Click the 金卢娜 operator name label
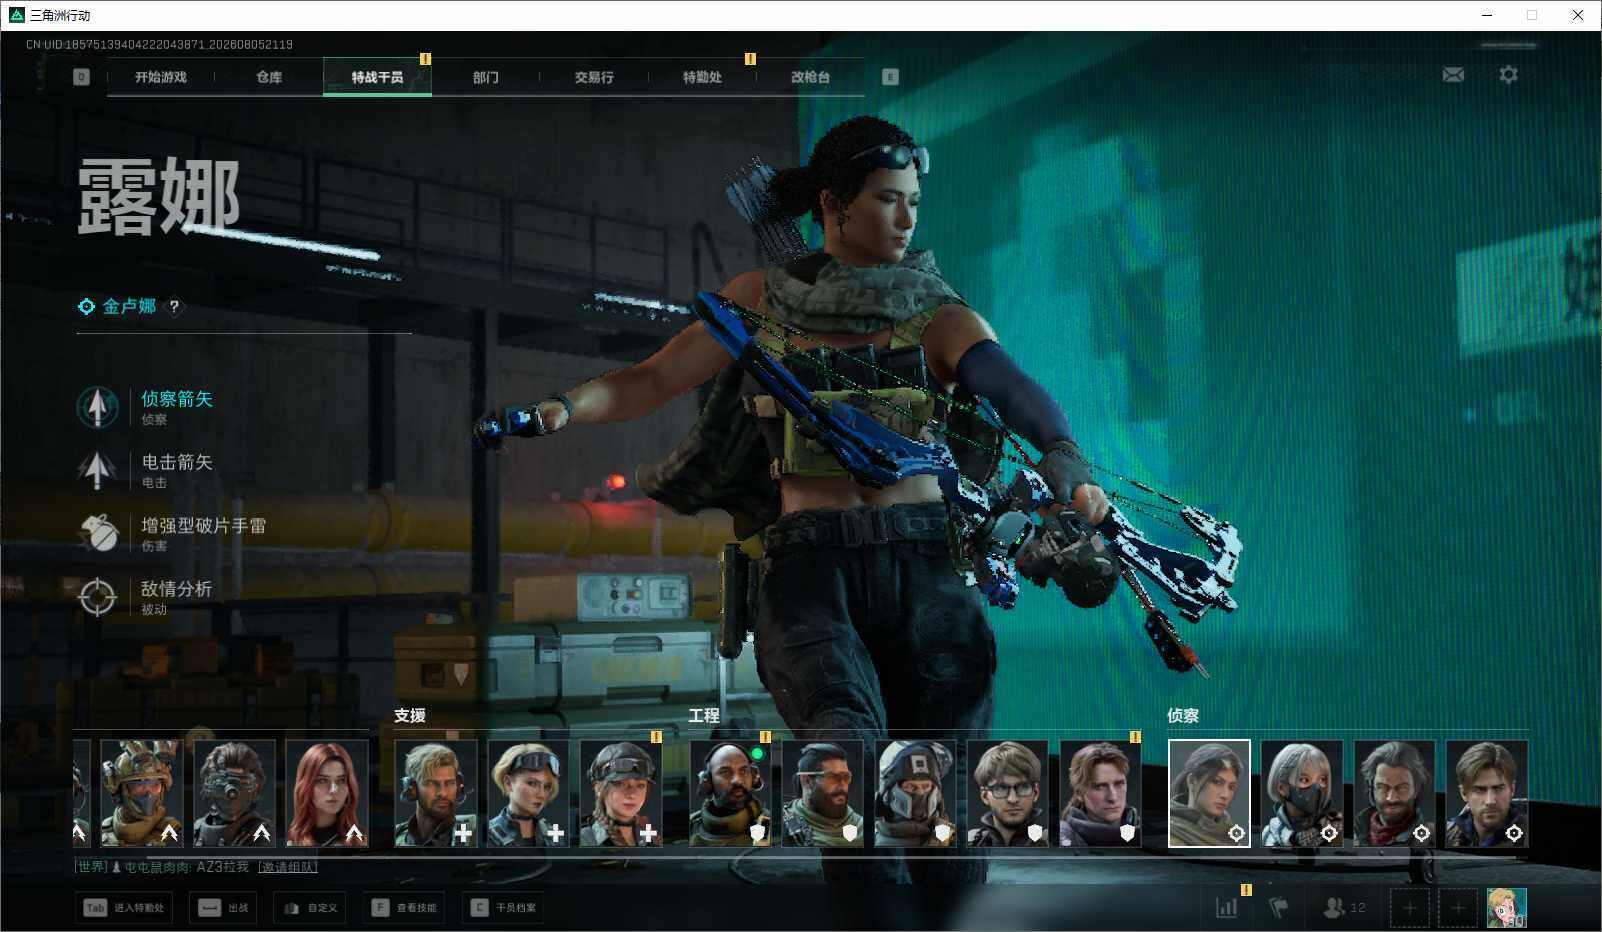The height and width of the screenshot is (932, 1602). click(x=129, y=306)
